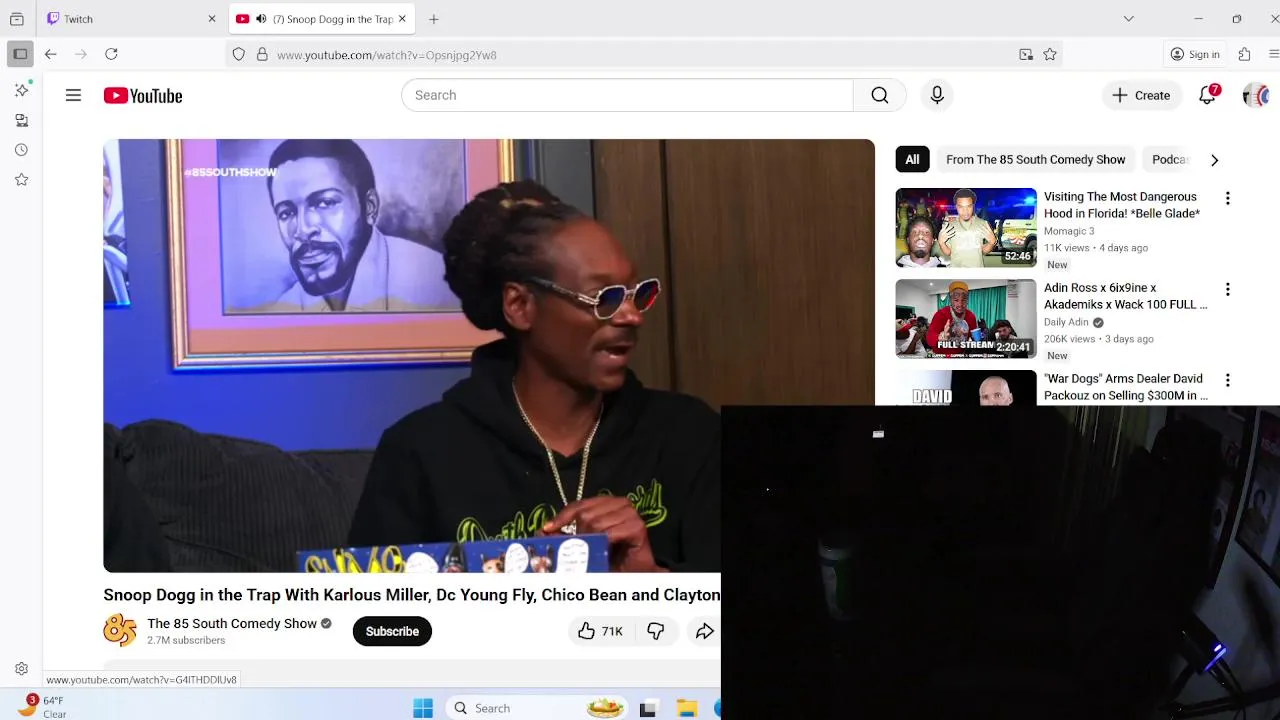Select From The 85 South Comedy Show chip
The width and height of the screenshot is (1280, 720).
1035,160
